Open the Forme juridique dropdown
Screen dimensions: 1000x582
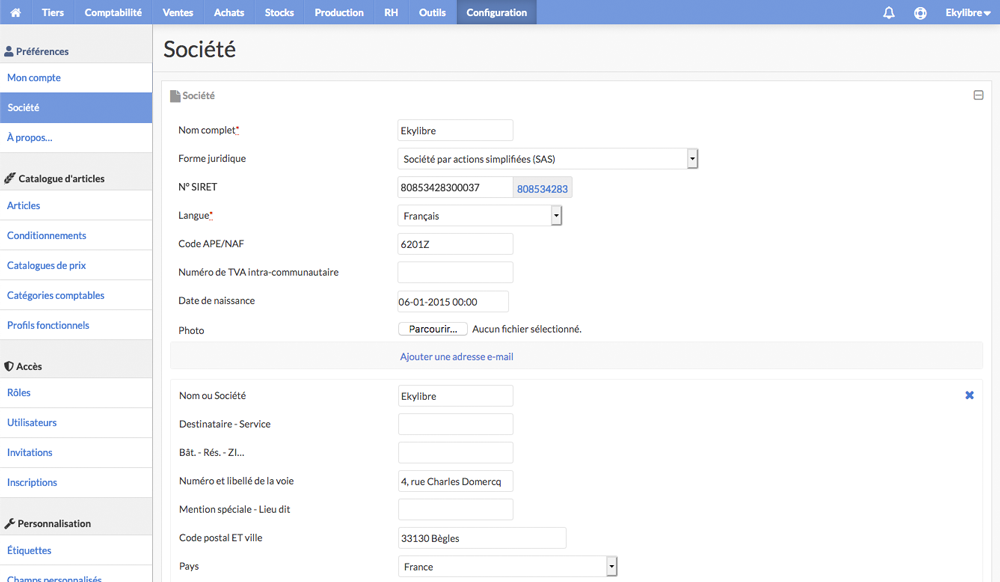coord(548,159)
